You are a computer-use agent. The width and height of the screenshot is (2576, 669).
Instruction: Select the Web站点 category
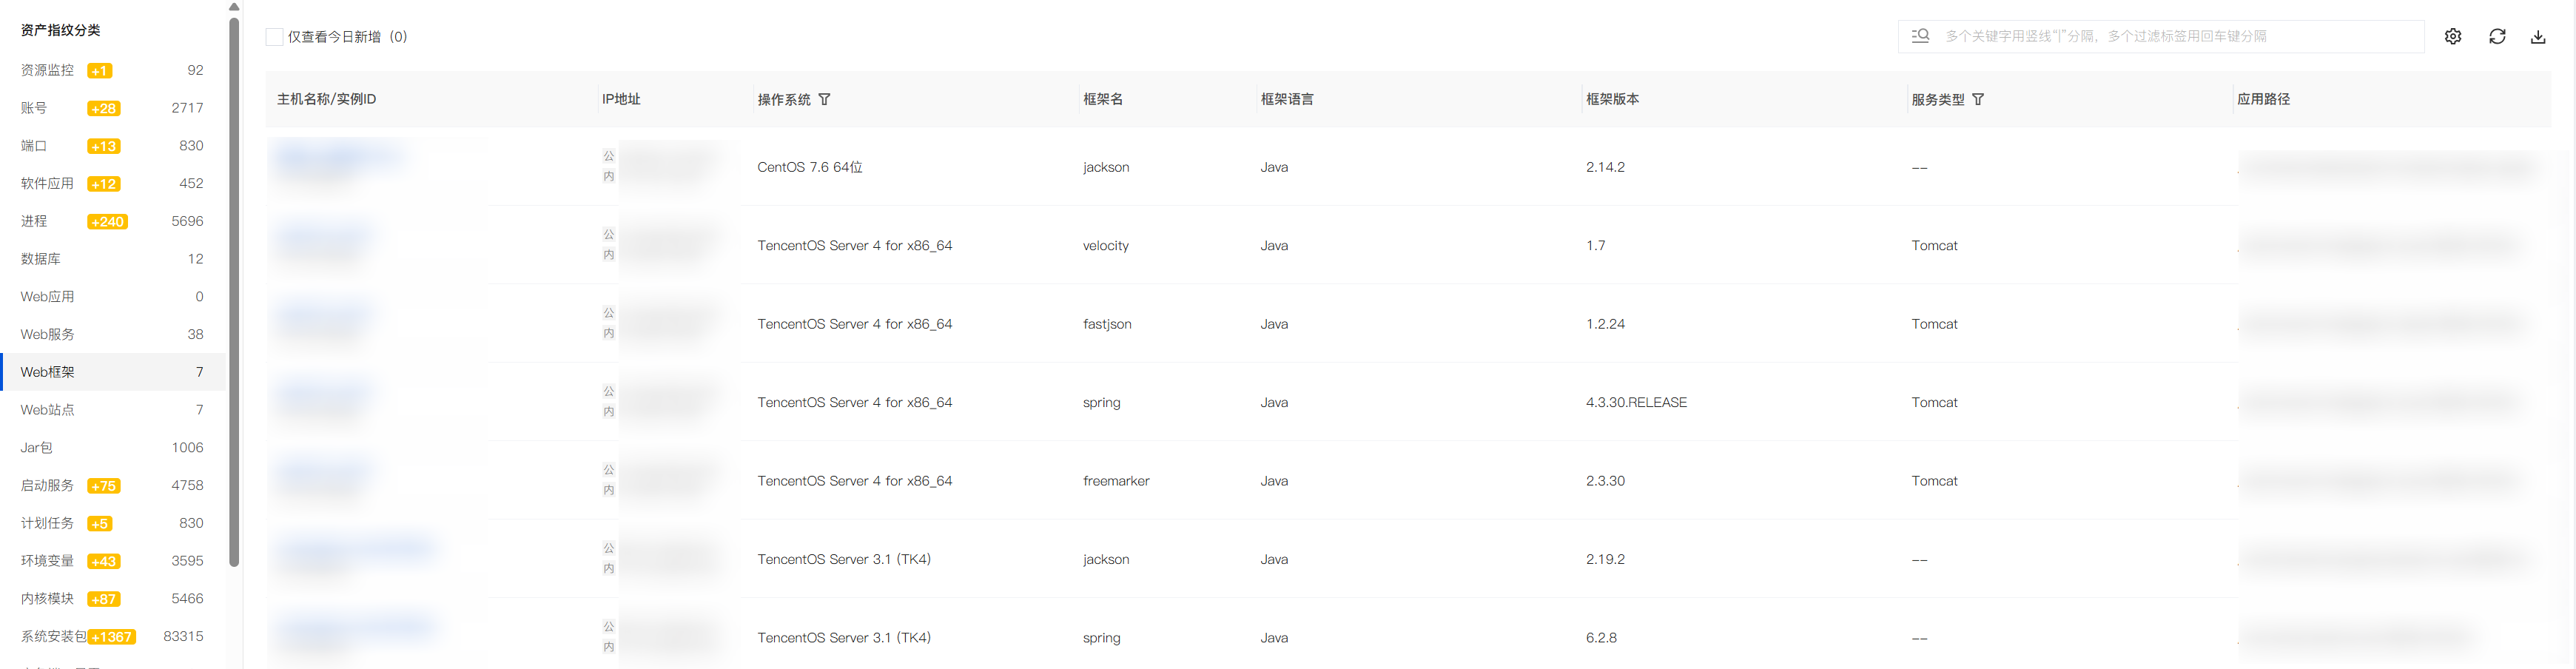(112, 410)
